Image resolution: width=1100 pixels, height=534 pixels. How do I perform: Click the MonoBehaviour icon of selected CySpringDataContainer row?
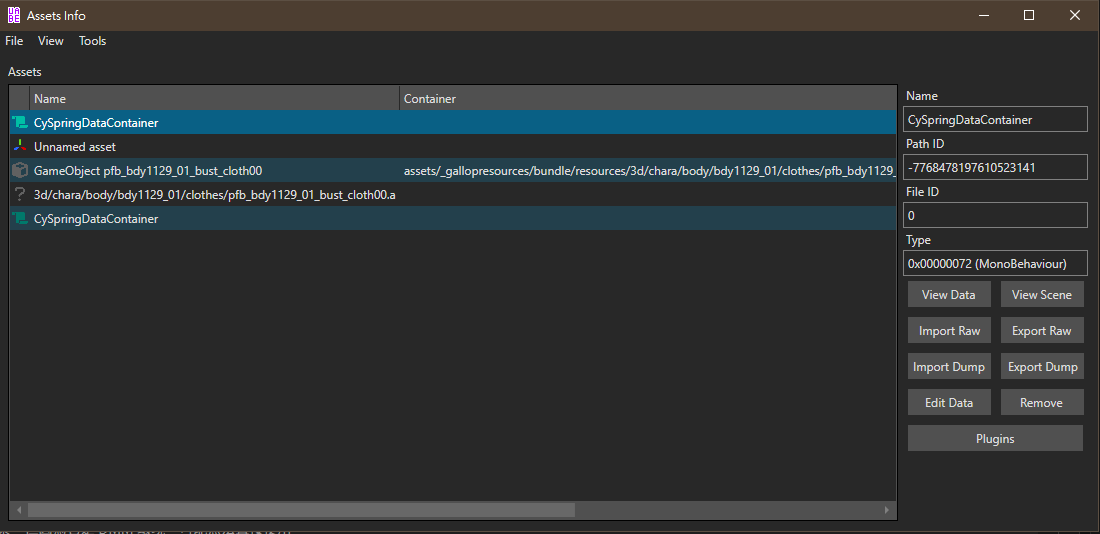20,123
